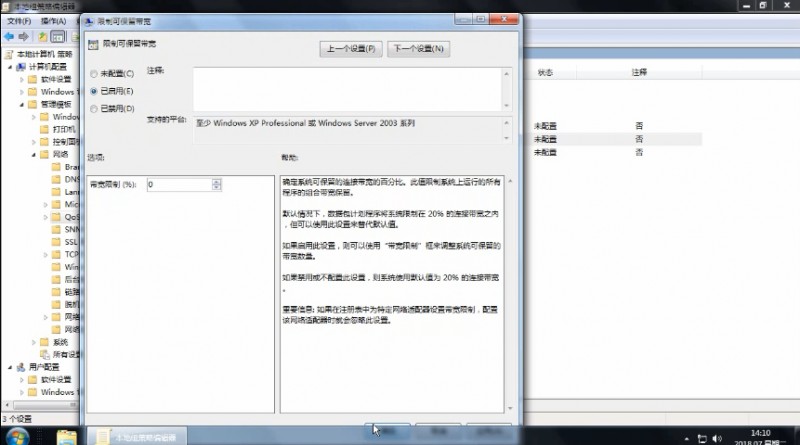800x445 pixels.
Task: Click the help text scroll-down arrow
Action: coord(510,408)
